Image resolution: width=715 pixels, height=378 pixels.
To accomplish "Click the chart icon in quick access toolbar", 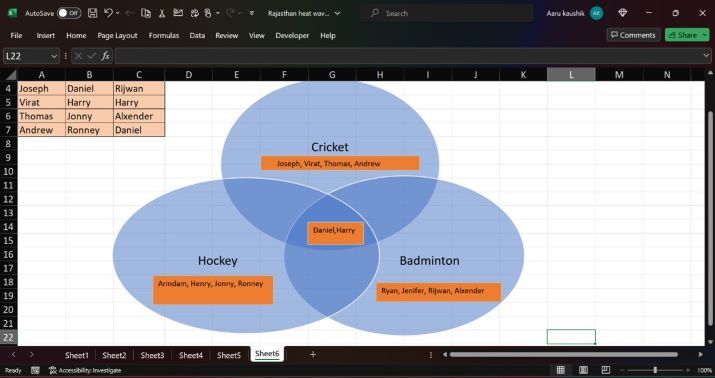I will [x=178, y=13].
